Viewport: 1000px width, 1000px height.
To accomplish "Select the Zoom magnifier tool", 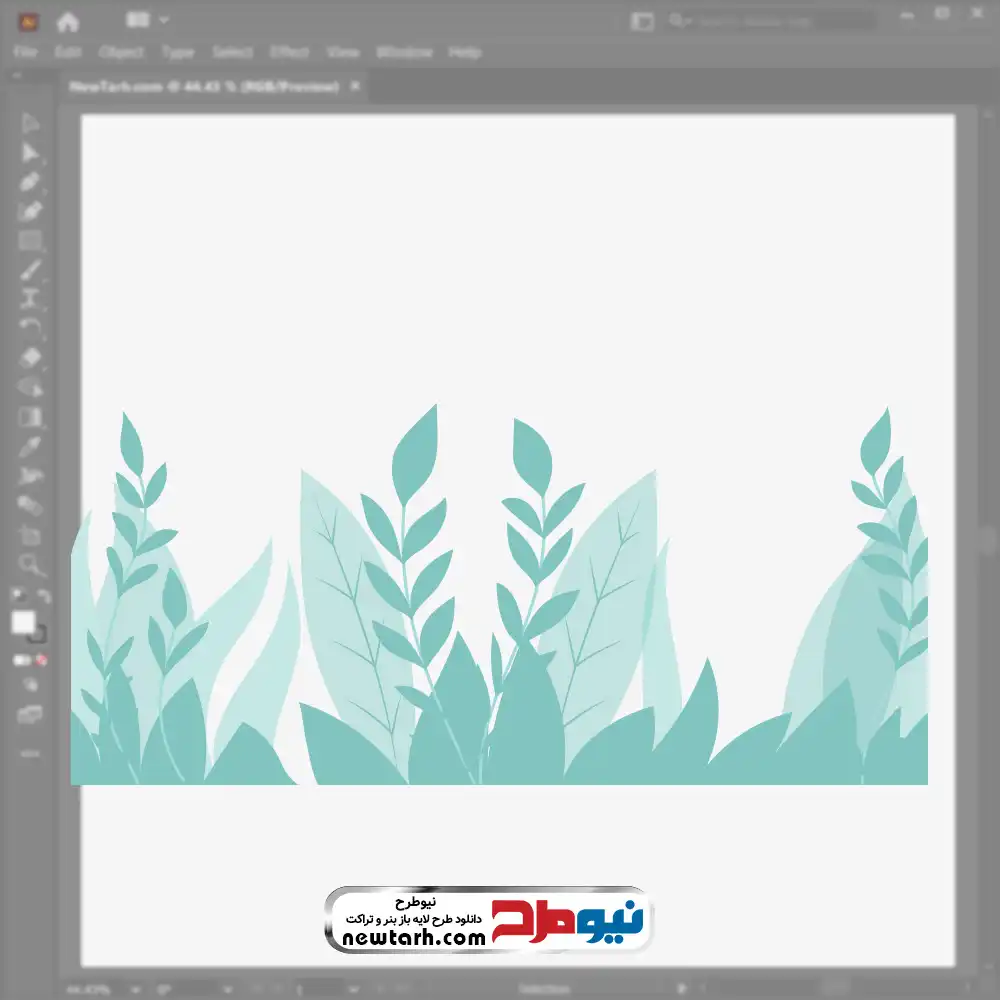I will coord(30,565).
